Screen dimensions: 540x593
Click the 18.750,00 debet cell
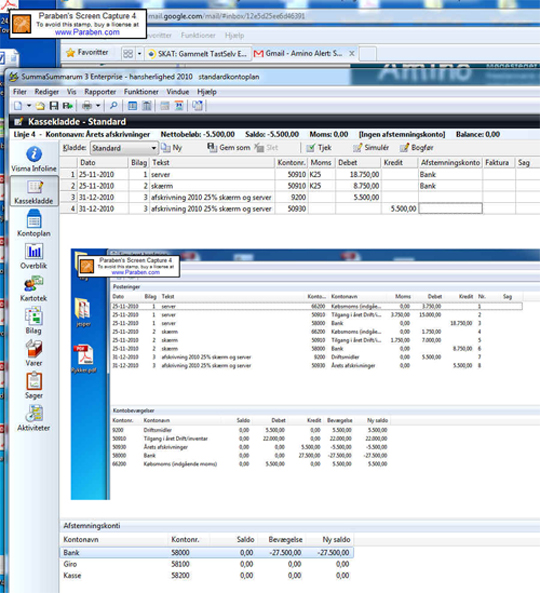358,175
